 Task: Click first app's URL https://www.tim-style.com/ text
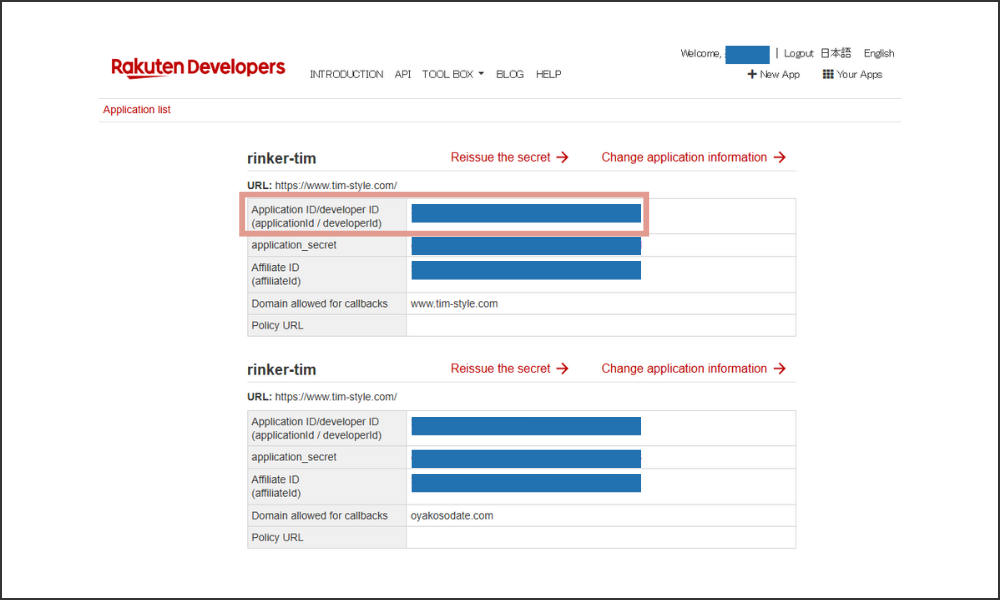pos(335,186)
